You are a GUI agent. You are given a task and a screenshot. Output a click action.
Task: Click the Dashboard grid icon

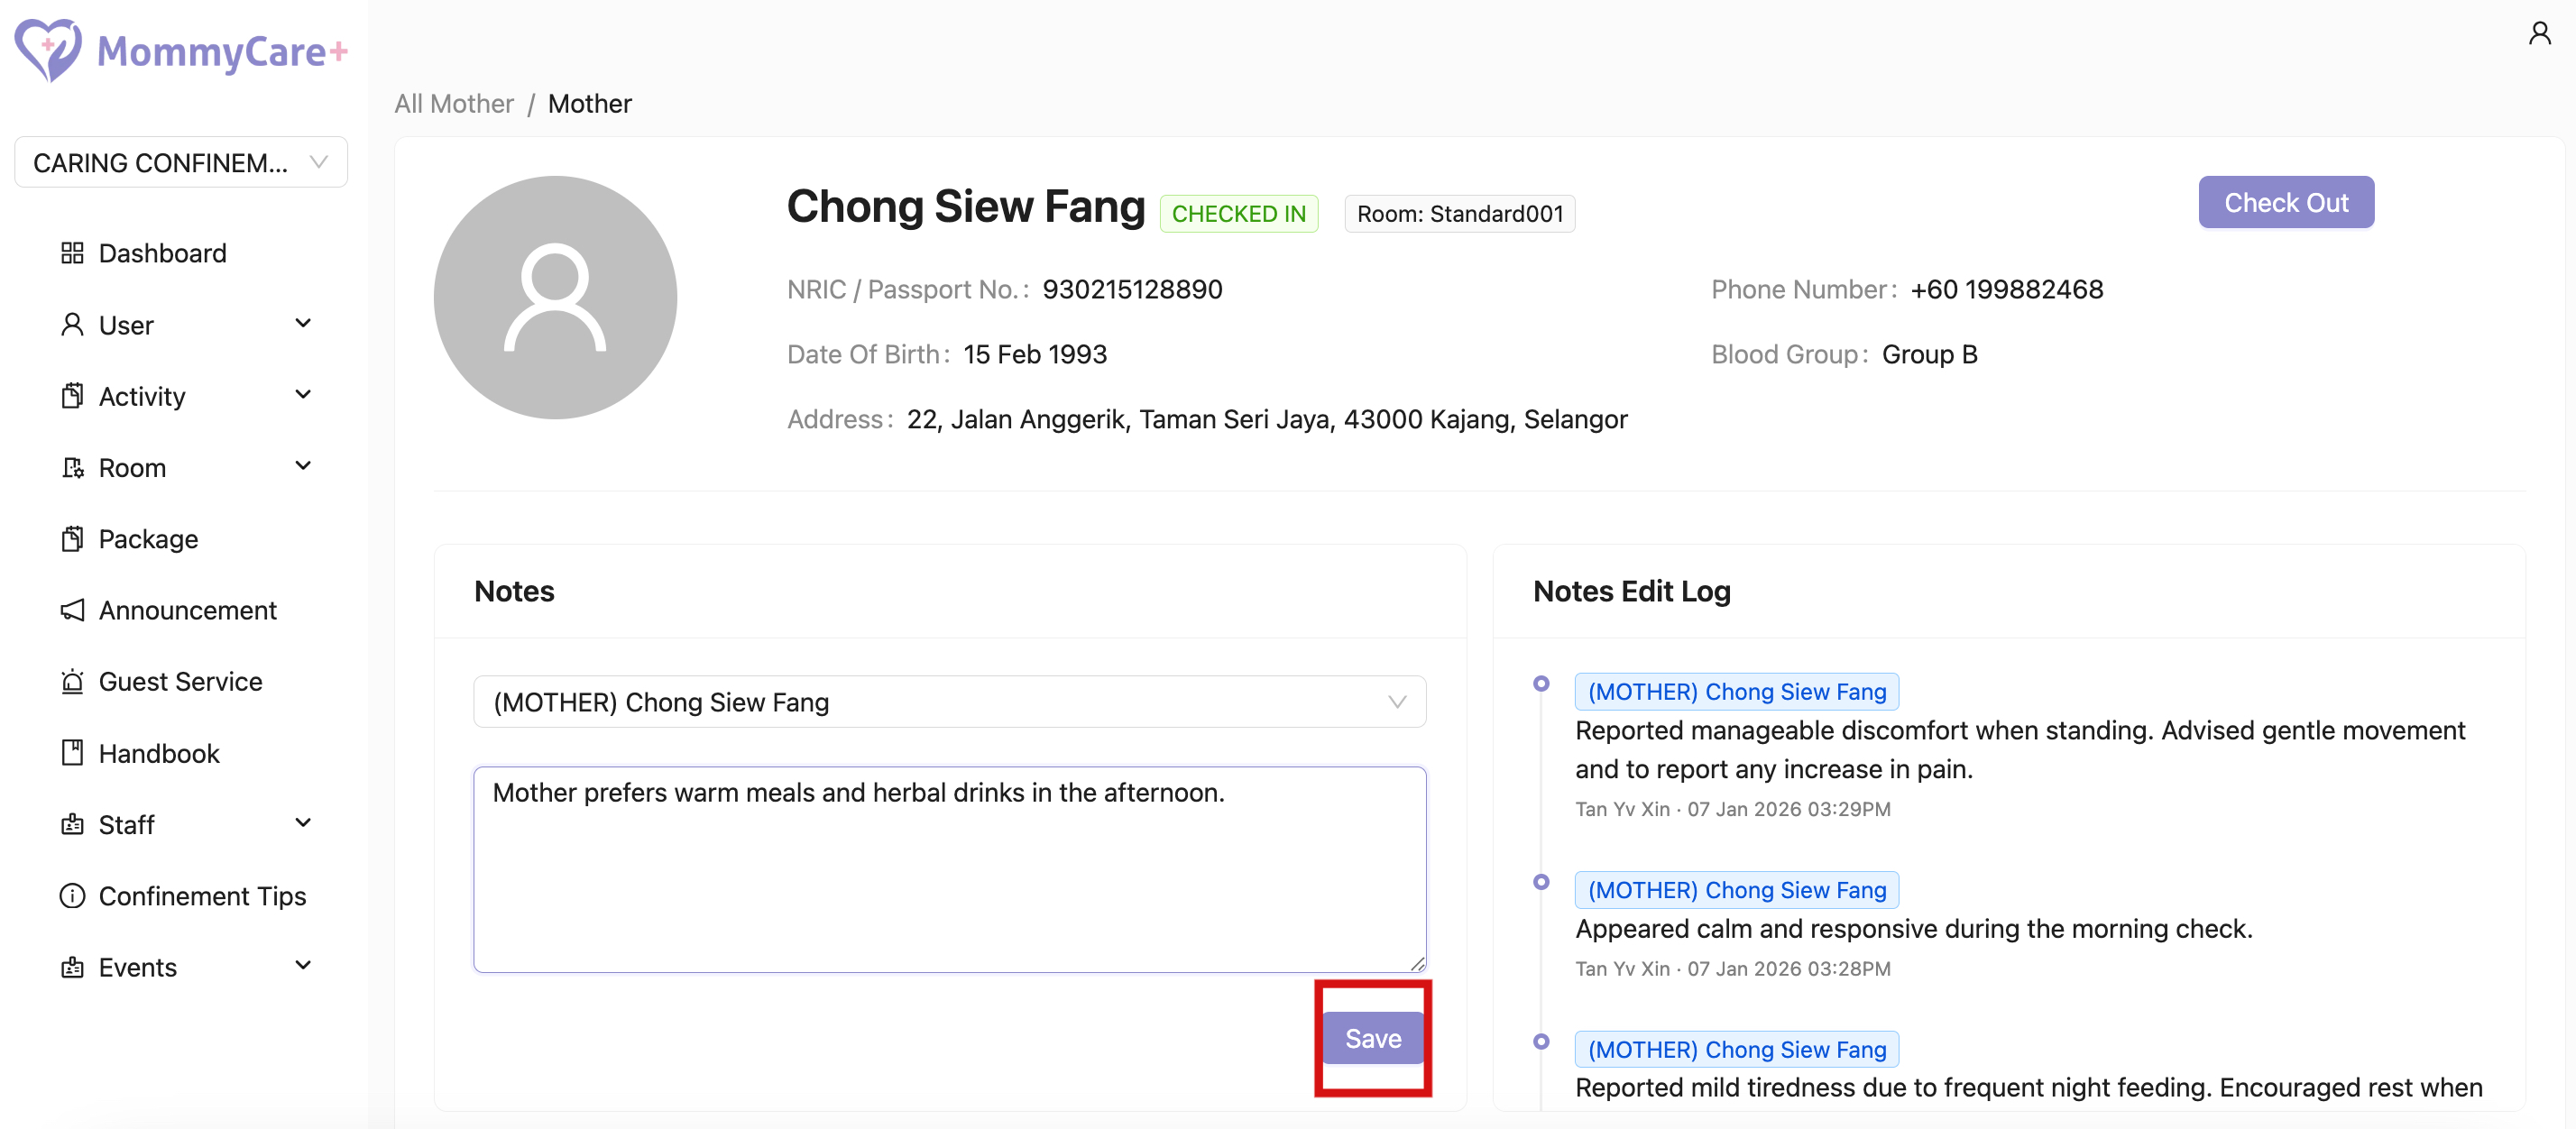(72, 253)
